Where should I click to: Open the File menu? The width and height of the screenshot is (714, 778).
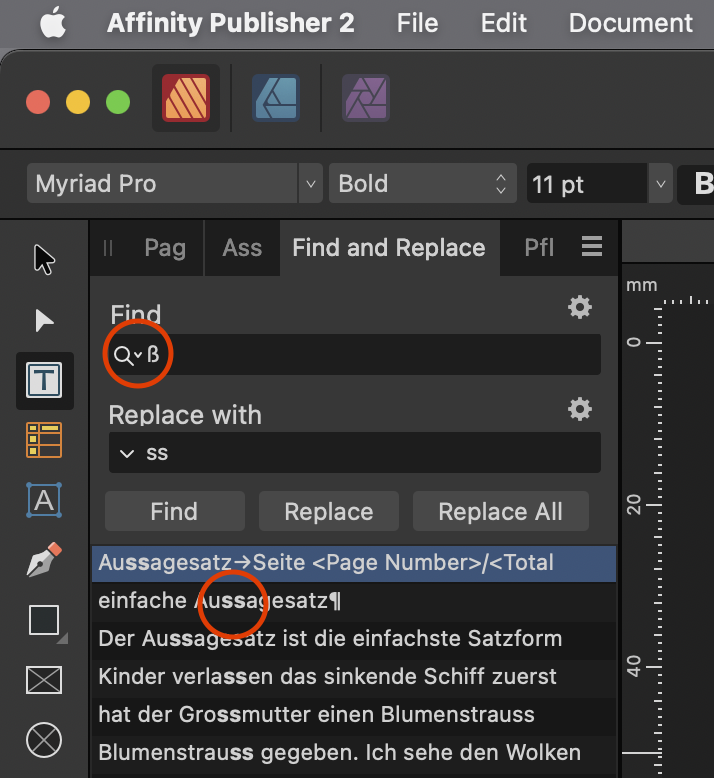pos(417,23)
